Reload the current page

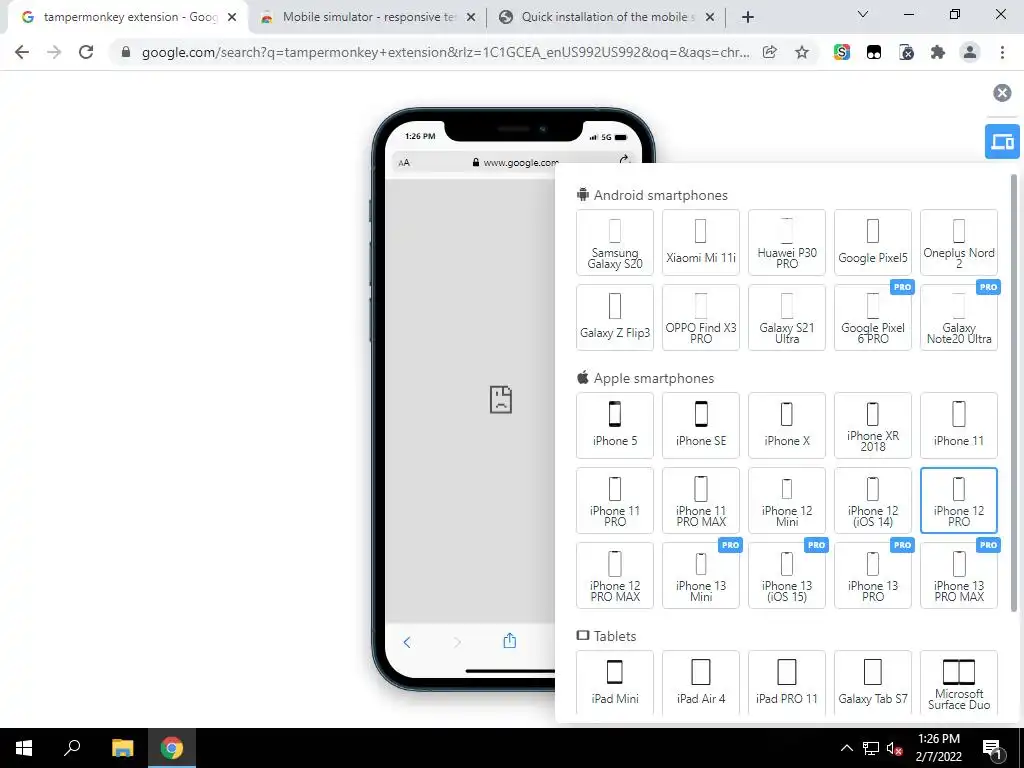[x=86, y=52]
